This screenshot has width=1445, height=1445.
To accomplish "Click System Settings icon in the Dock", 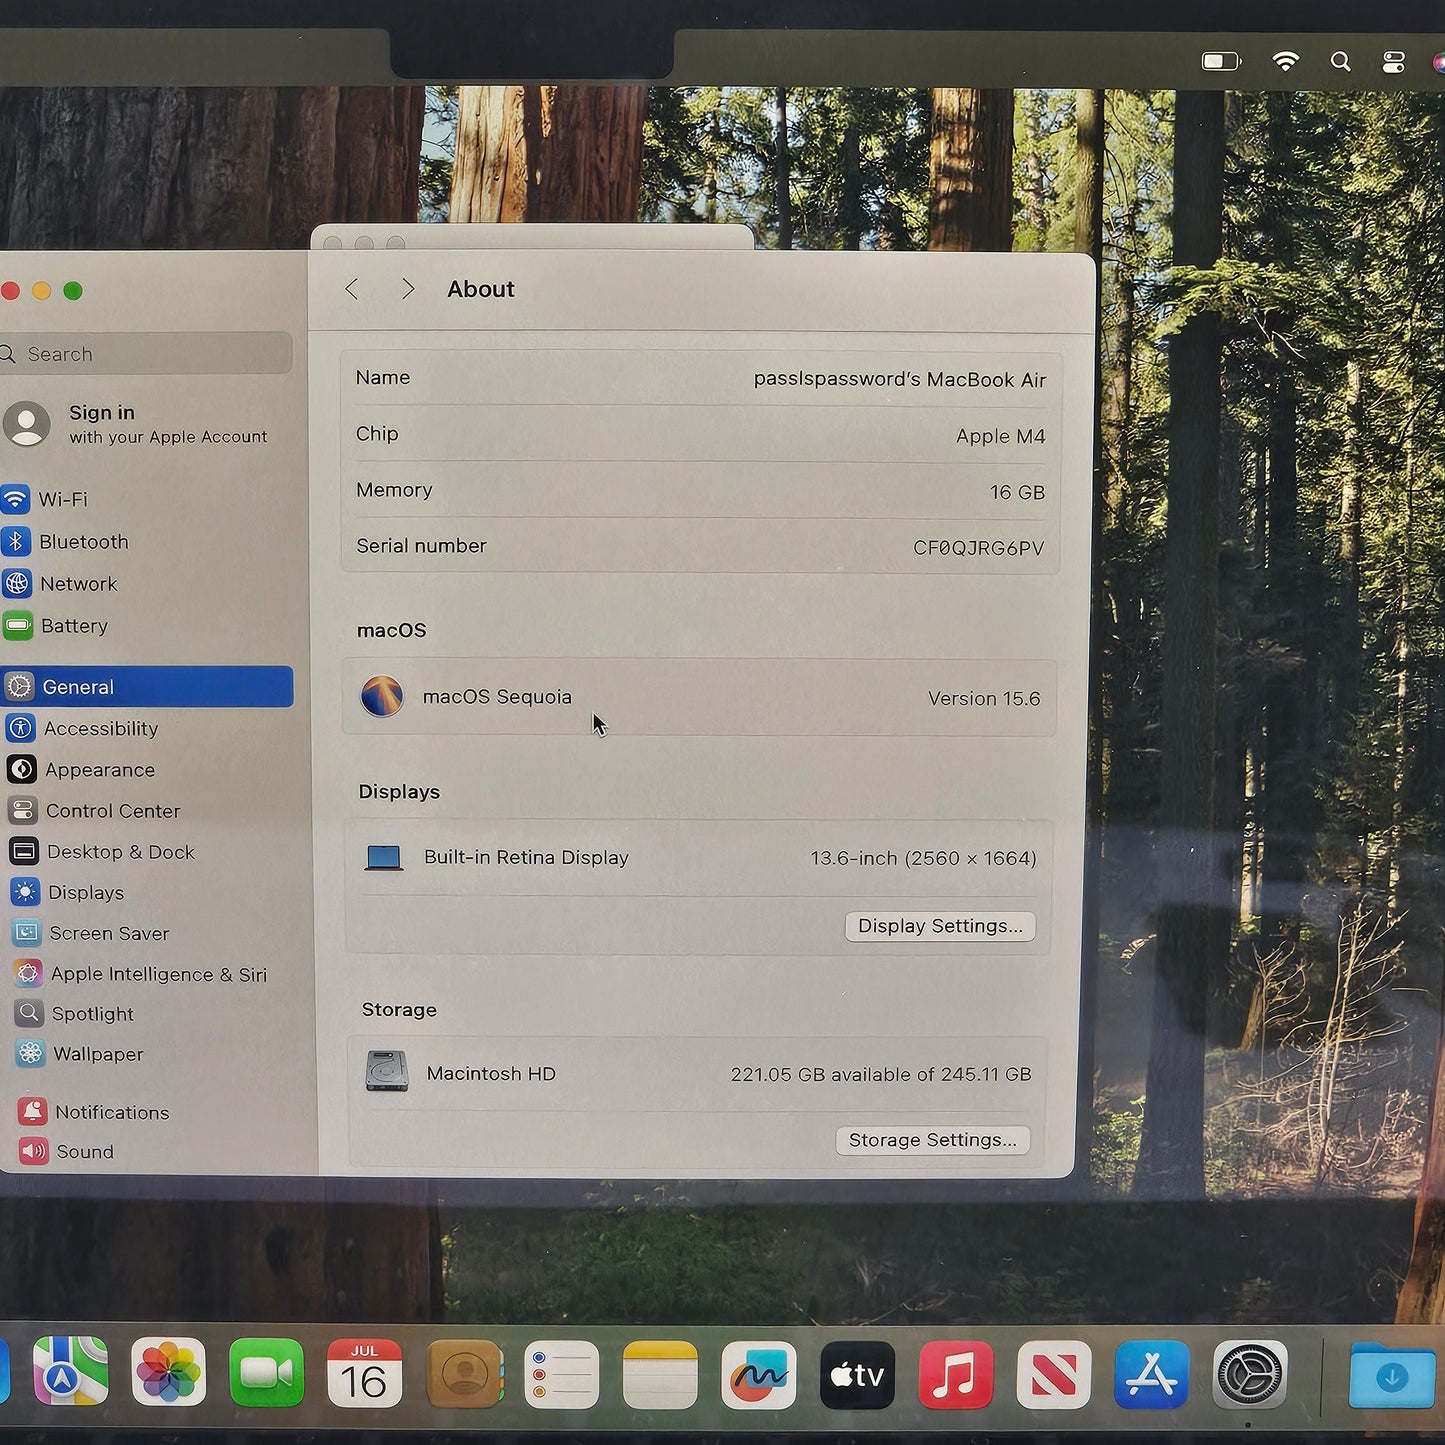I will tap(1250, 1375).
